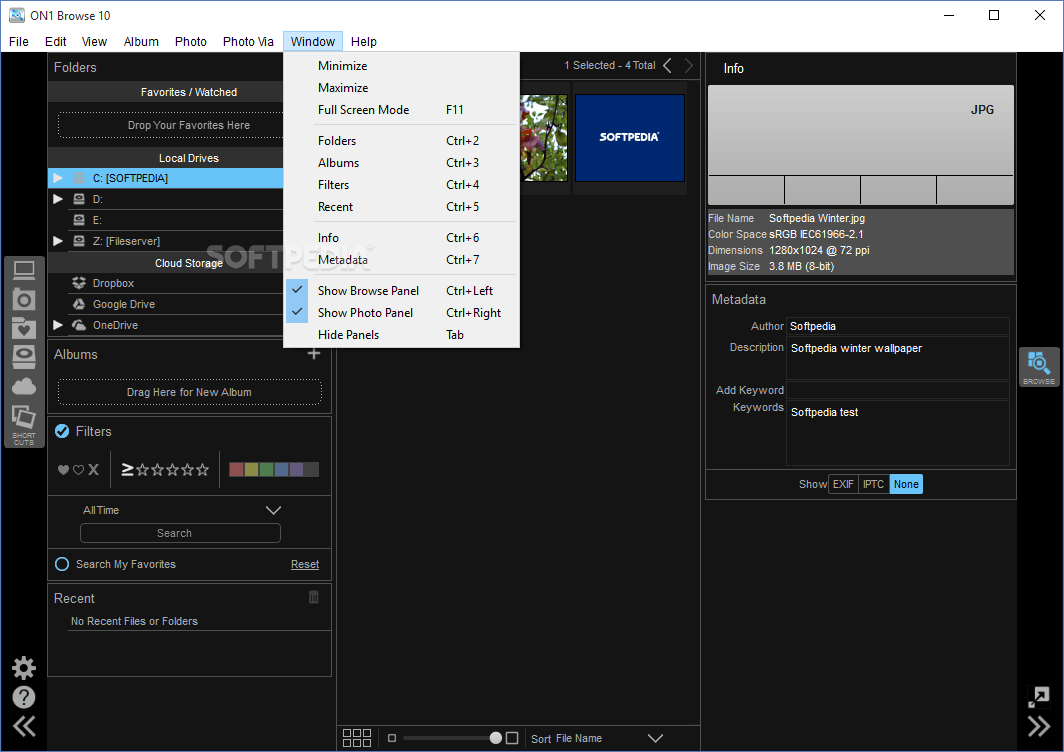Select None metadata display option

906,484
